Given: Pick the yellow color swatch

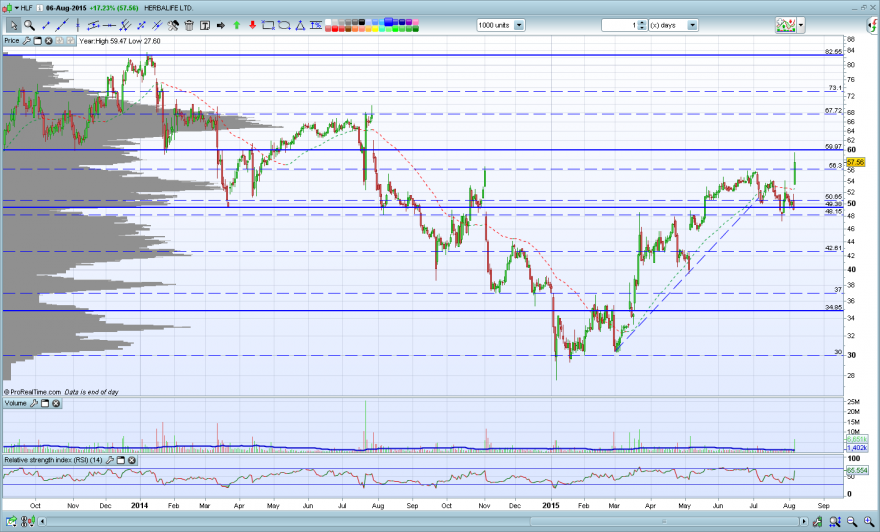Looking at the screenshot, I should (x=375, y=29).
